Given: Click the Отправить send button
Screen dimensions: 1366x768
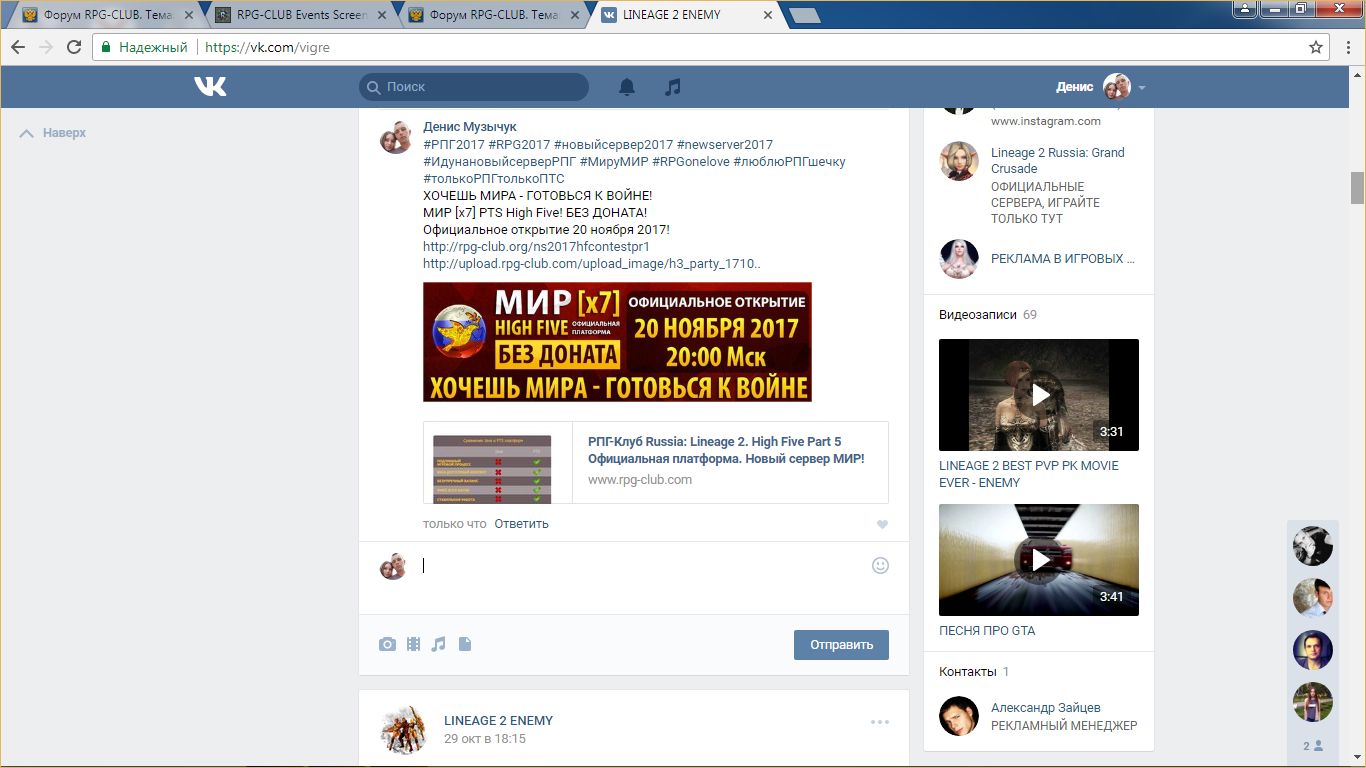Looking at the screenshot, I should coord(841,645).
